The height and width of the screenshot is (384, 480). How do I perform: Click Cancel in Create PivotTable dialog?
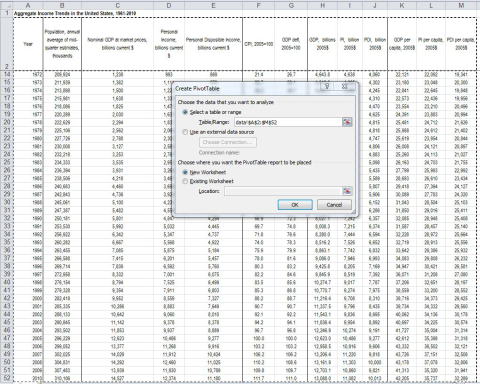point(334,205)
